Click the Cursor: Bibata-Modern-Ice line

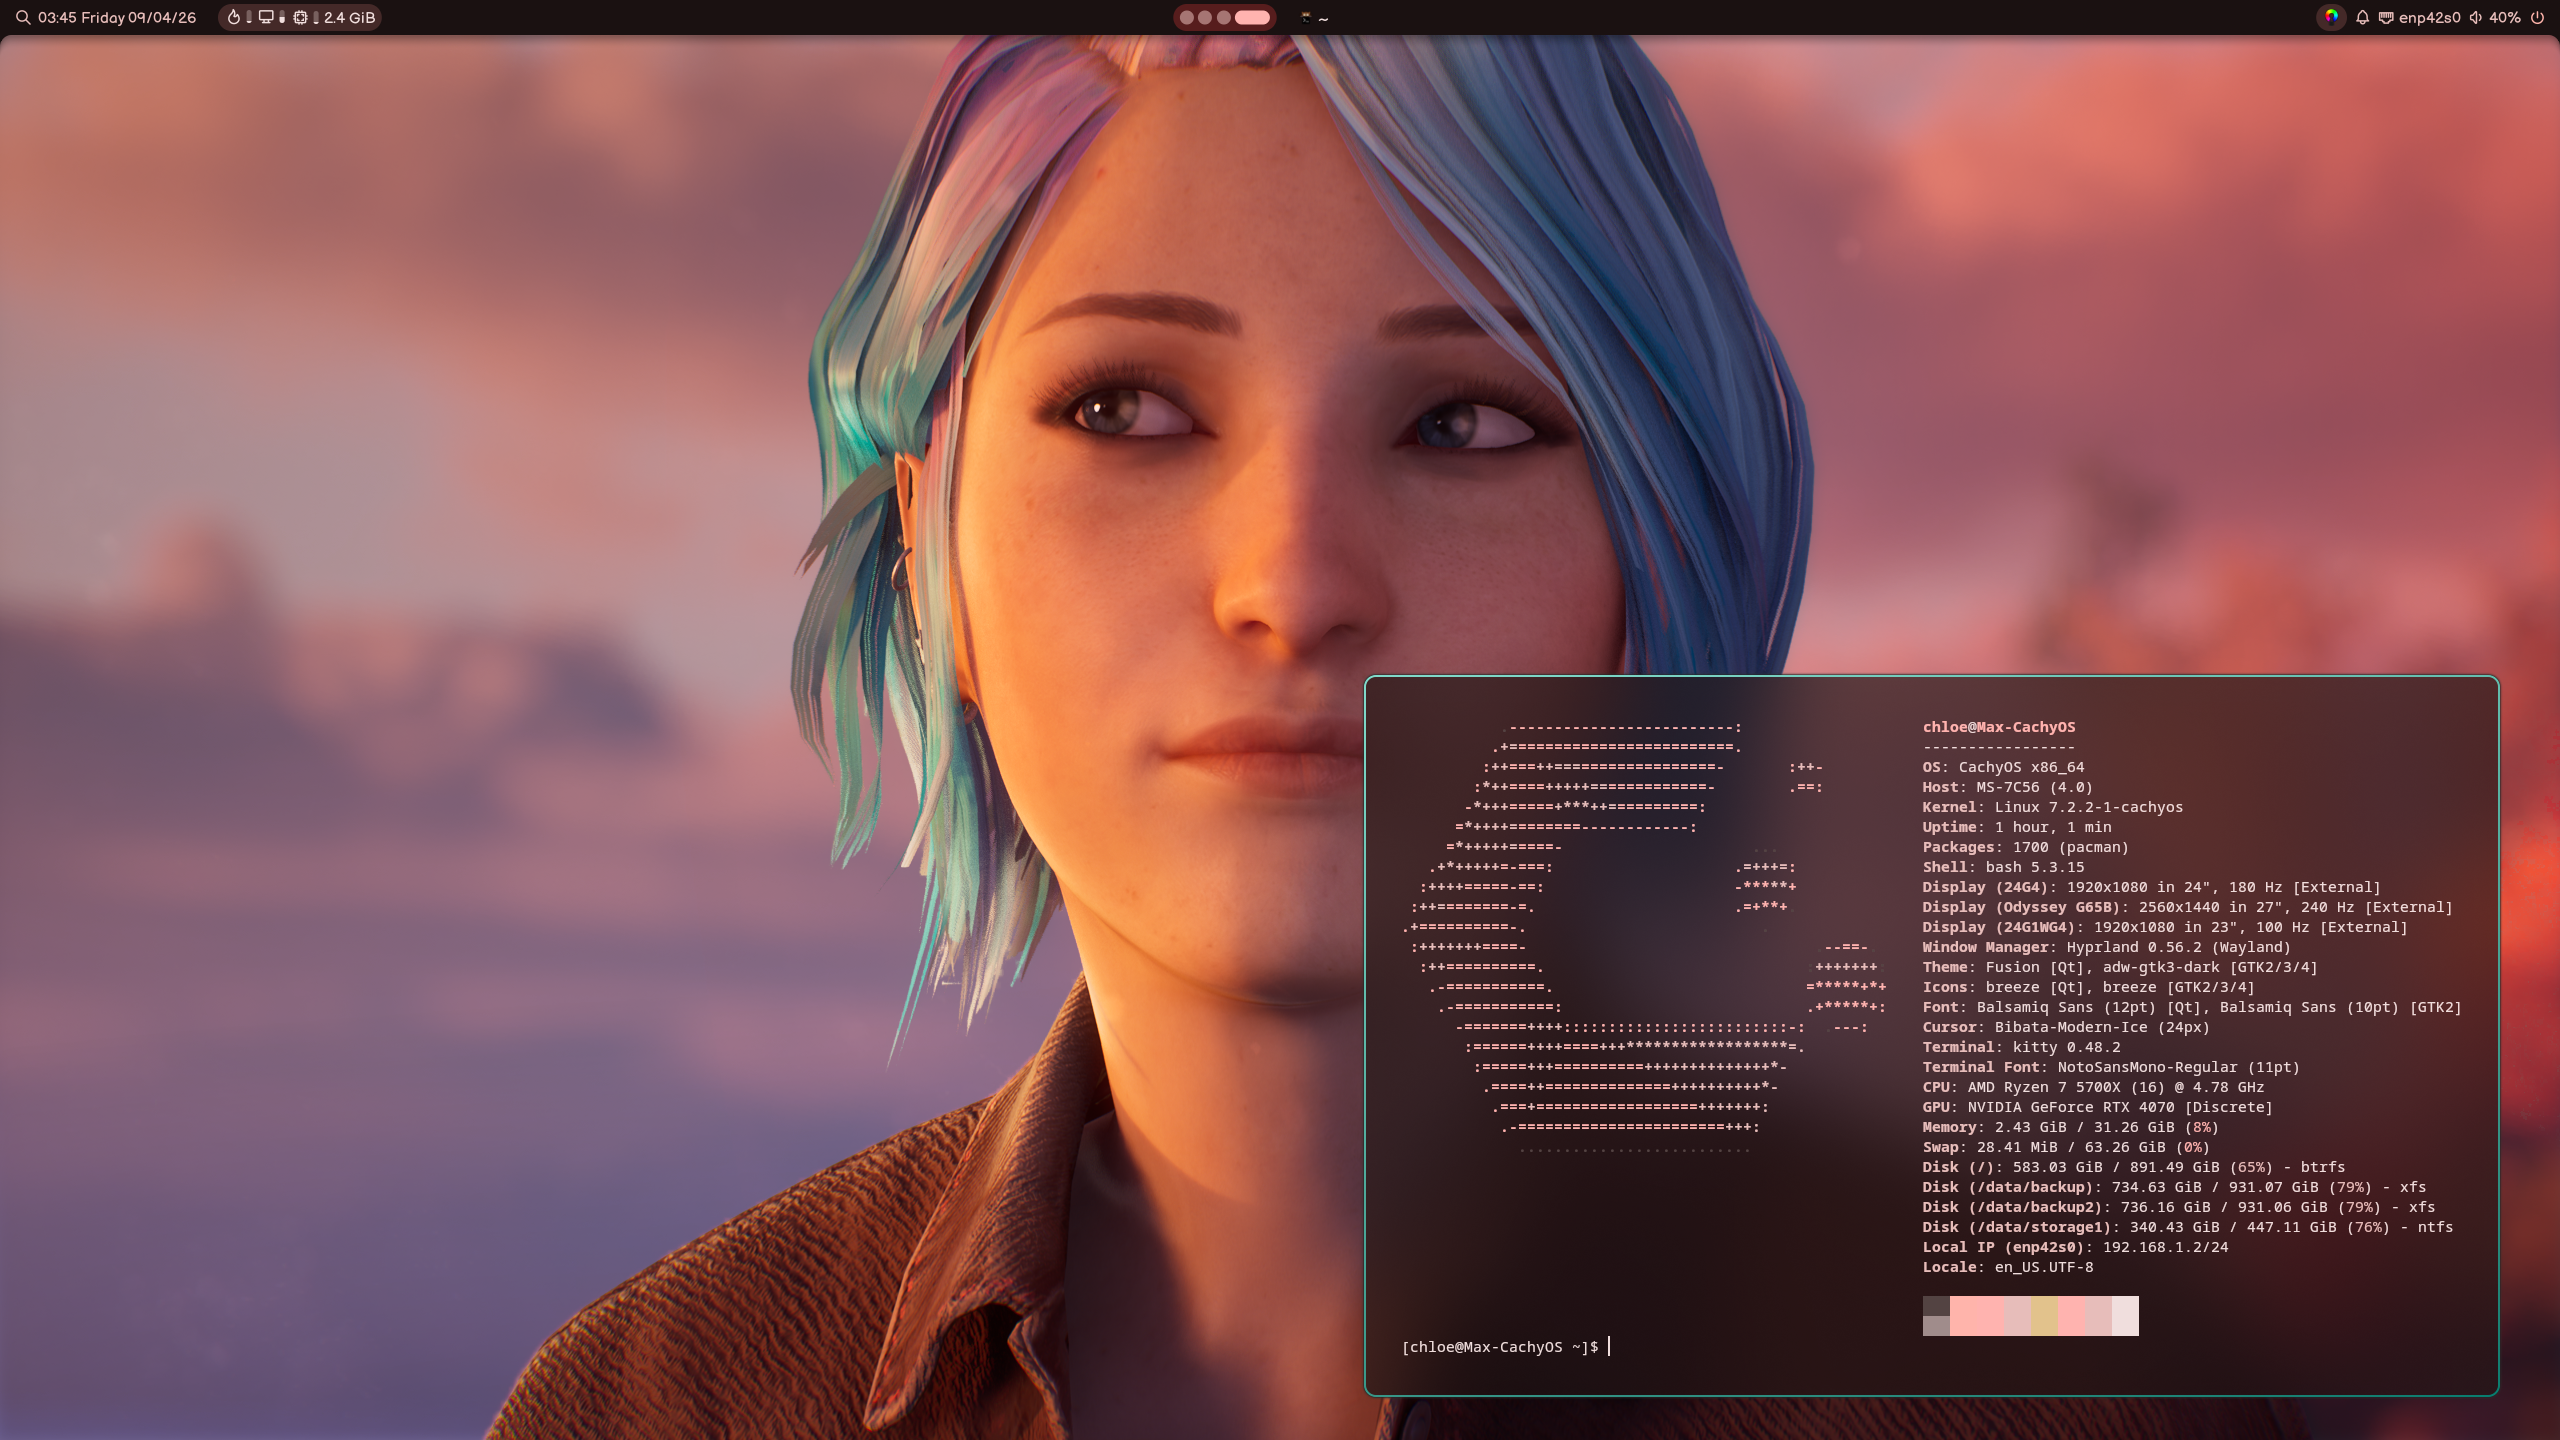[x=2066, y=1027]
